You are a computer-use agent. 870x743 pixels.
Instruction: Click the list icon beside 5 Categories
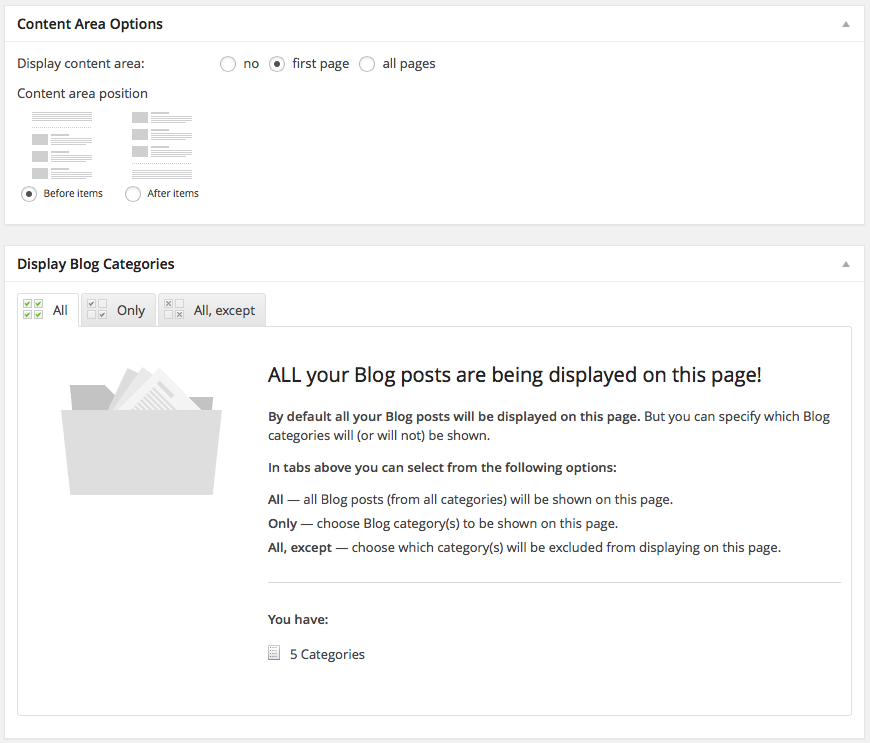tap(275, 654)
